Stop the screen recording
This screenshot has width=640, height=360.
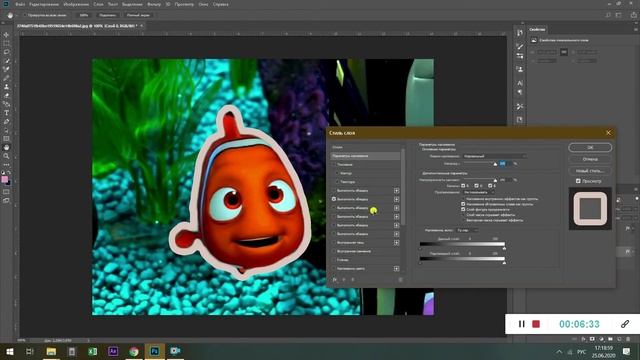point(536,324)
